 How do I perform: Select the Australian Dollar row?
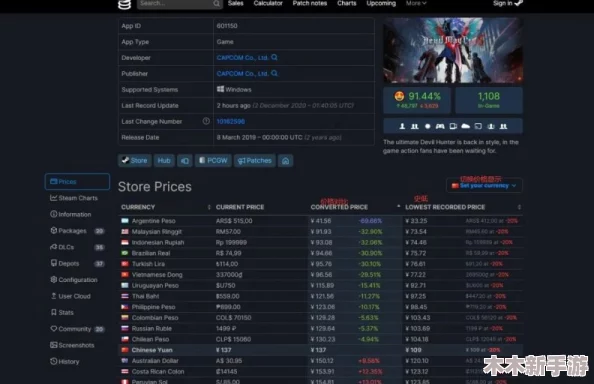click(320, 361)
